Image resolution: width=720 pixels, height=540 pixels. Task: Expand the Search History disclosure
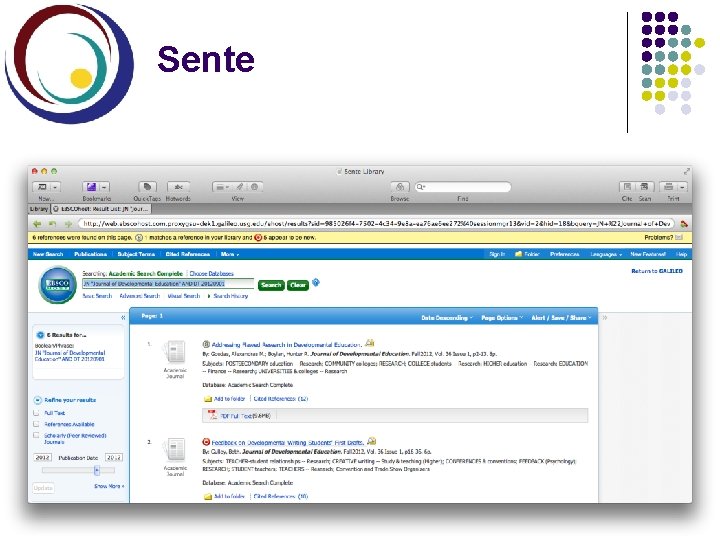(228, 296)
